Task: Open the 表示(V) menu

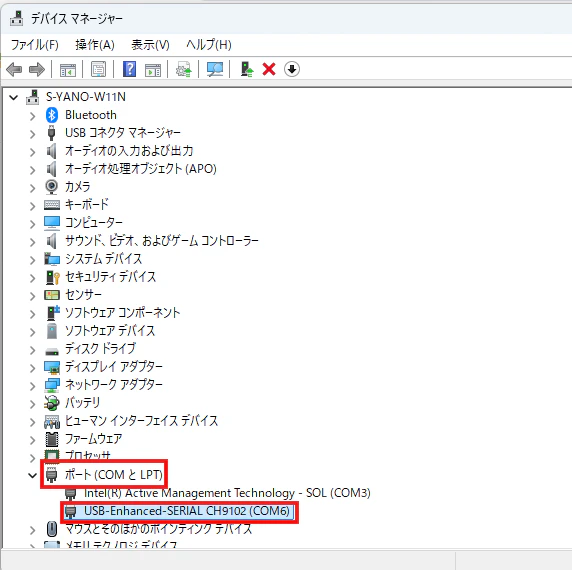Action: 150,45
